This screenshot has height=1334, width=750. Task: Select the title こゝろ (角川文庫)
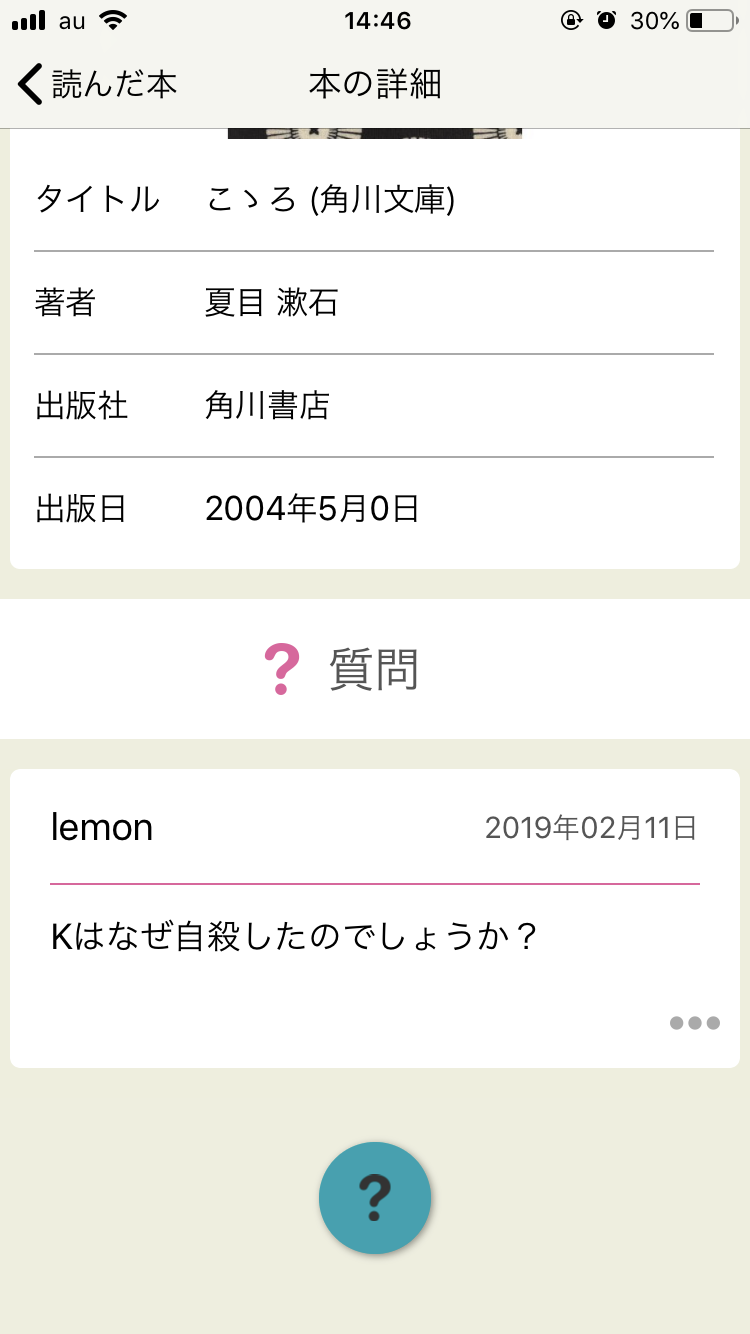[330, 200]
